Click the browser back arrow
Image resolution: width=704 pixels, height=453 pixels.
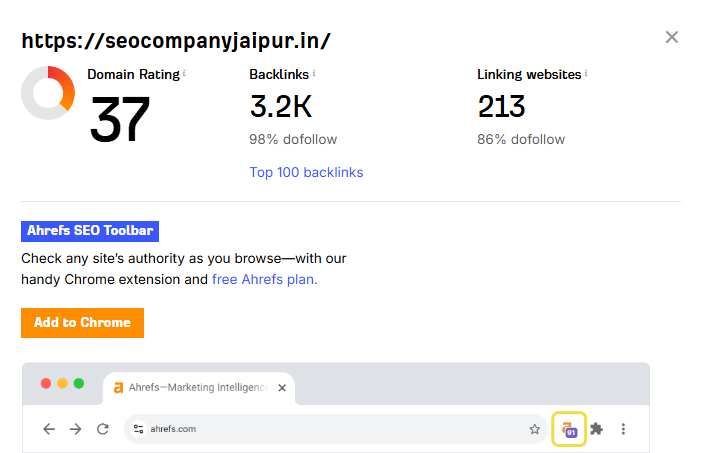coord(49,429)
